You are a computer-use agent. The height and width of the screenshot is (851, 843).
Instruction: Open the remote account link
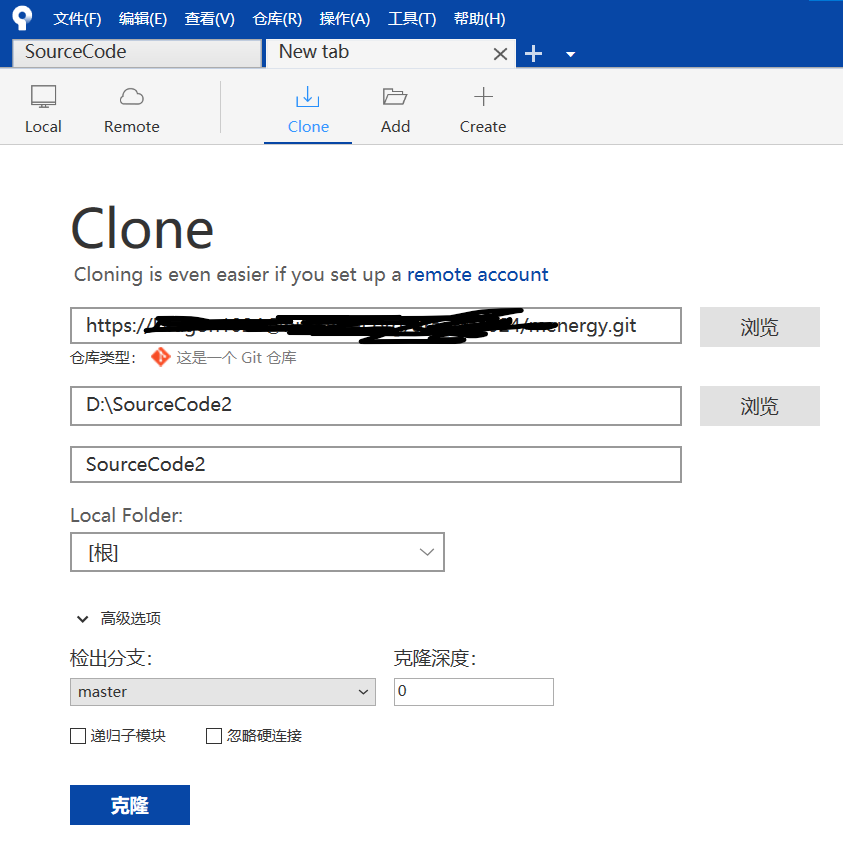(x=477, y=274)
